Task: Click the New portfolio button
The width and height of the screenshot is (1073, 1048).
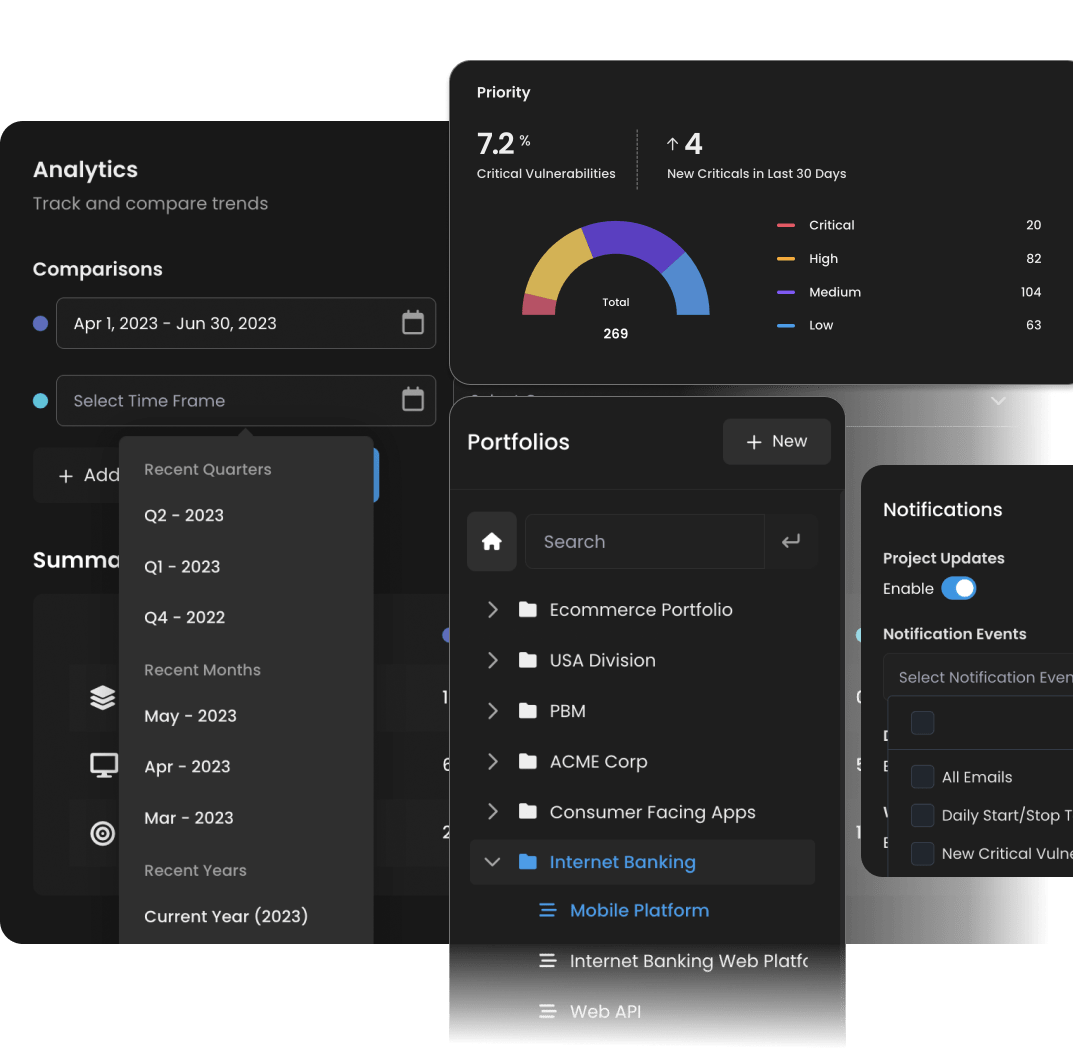Action: coord(776,442)
